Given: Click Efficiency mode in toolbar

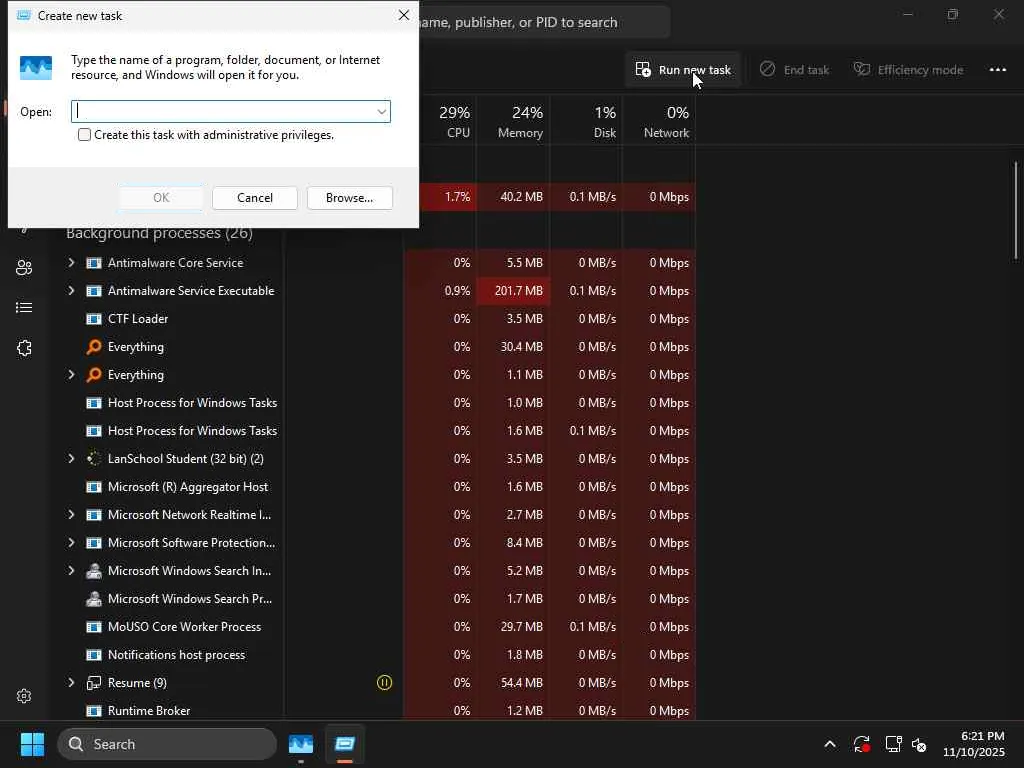Looking at the screenshot, I should [908, 70].
